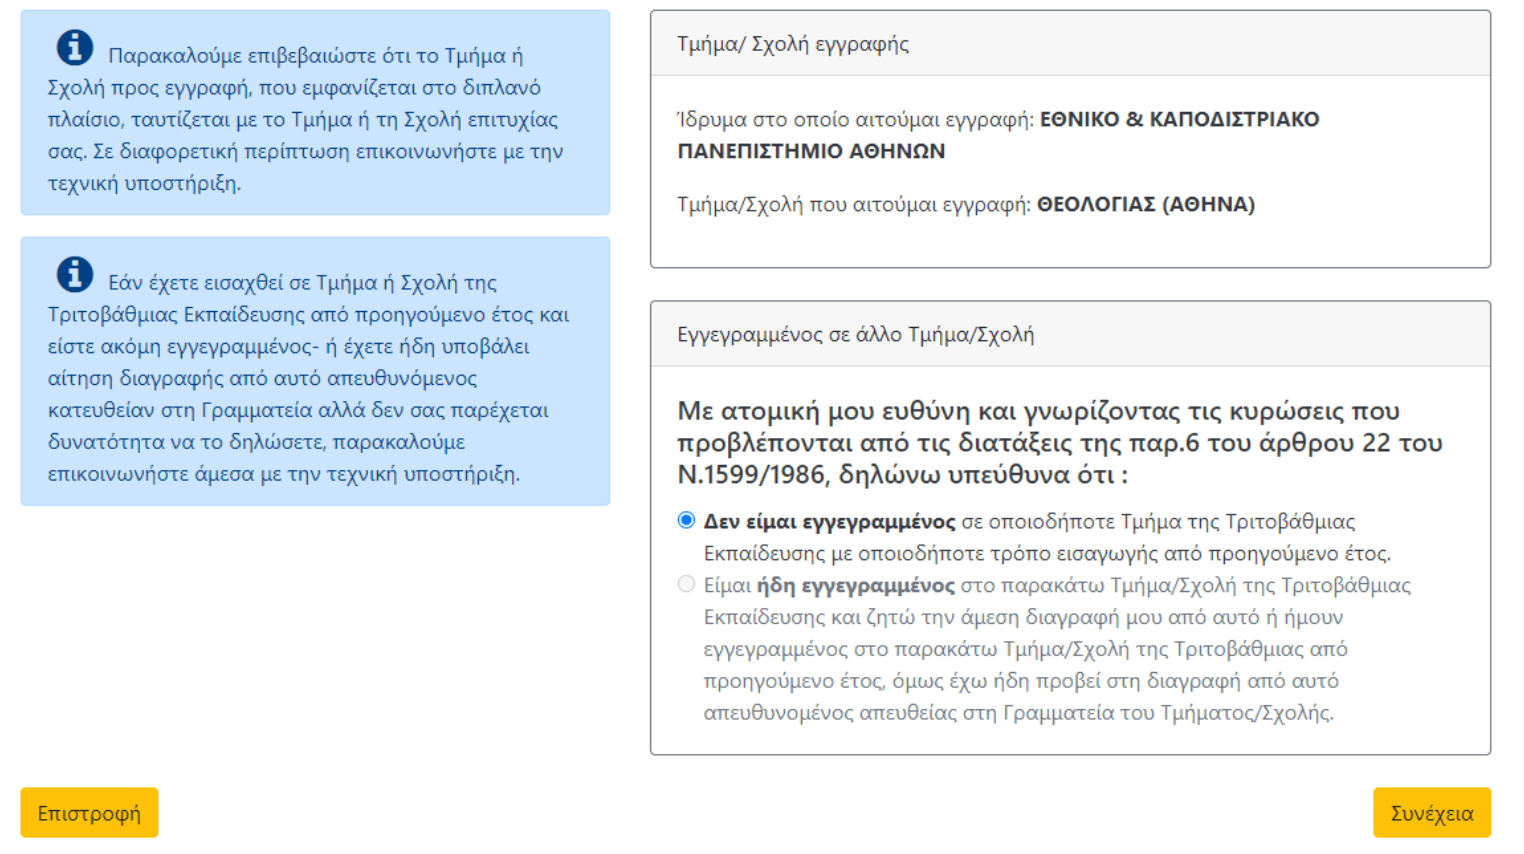This screenshot has height=854, width=1524.
Task: Click the info icon in the first notice box
Action: (74, 47)
